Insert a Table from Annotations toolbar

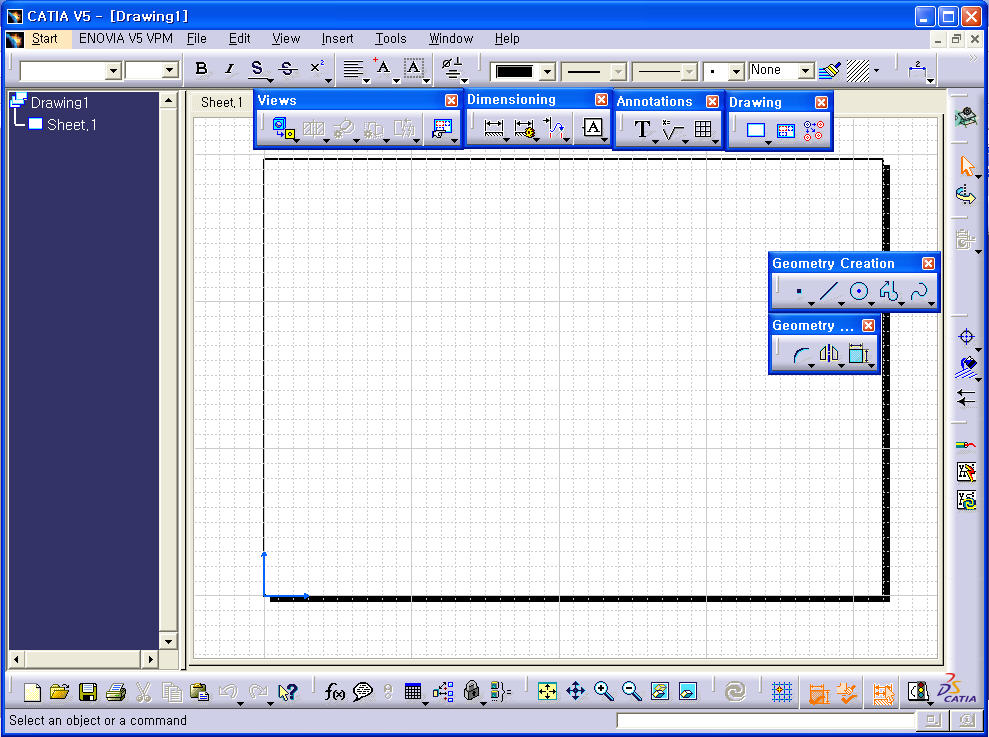click(x=703, y=130)
